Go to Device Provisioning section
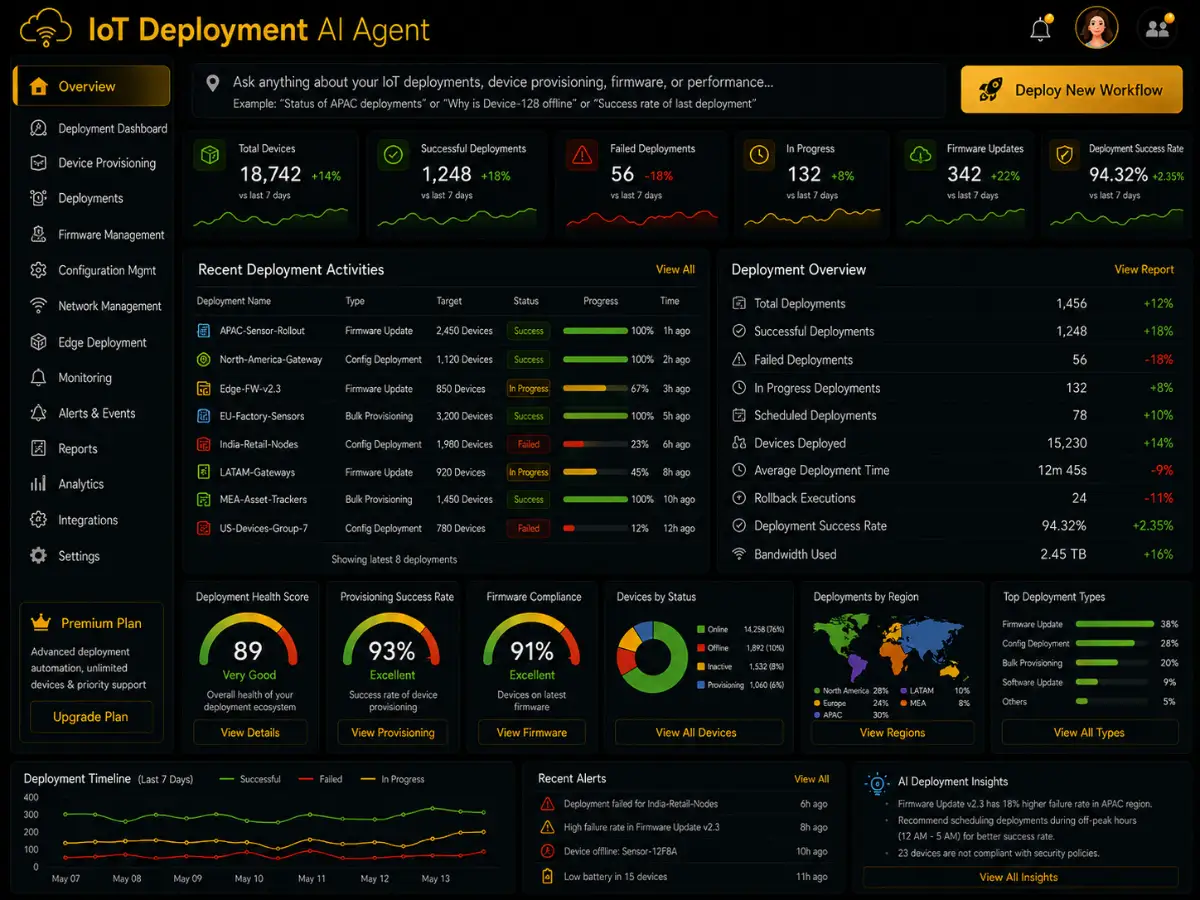Viewport: 1200px width, 900px height. tap(93, 163)
